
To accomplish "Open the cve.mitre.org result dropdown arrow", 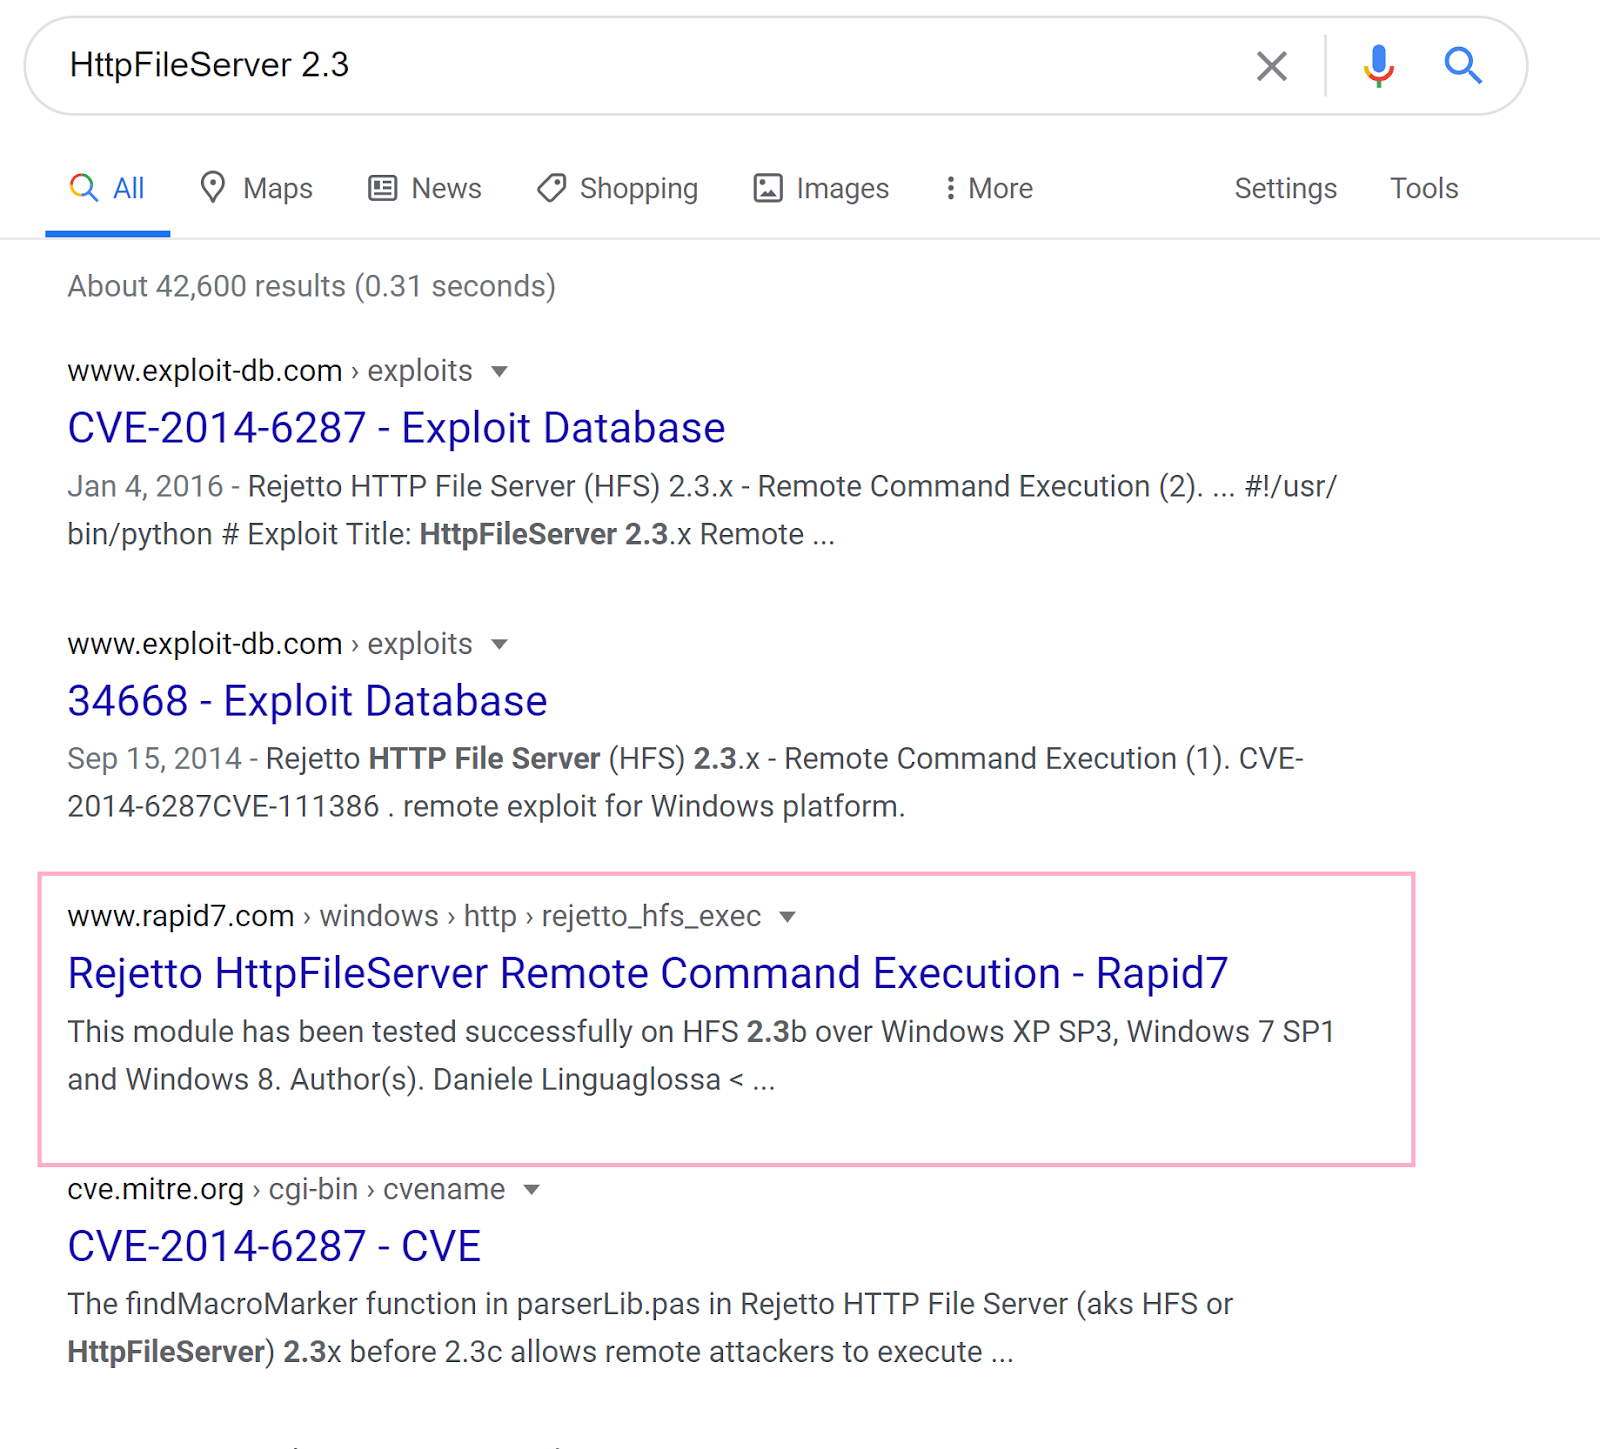I will tap(532, 1190).
